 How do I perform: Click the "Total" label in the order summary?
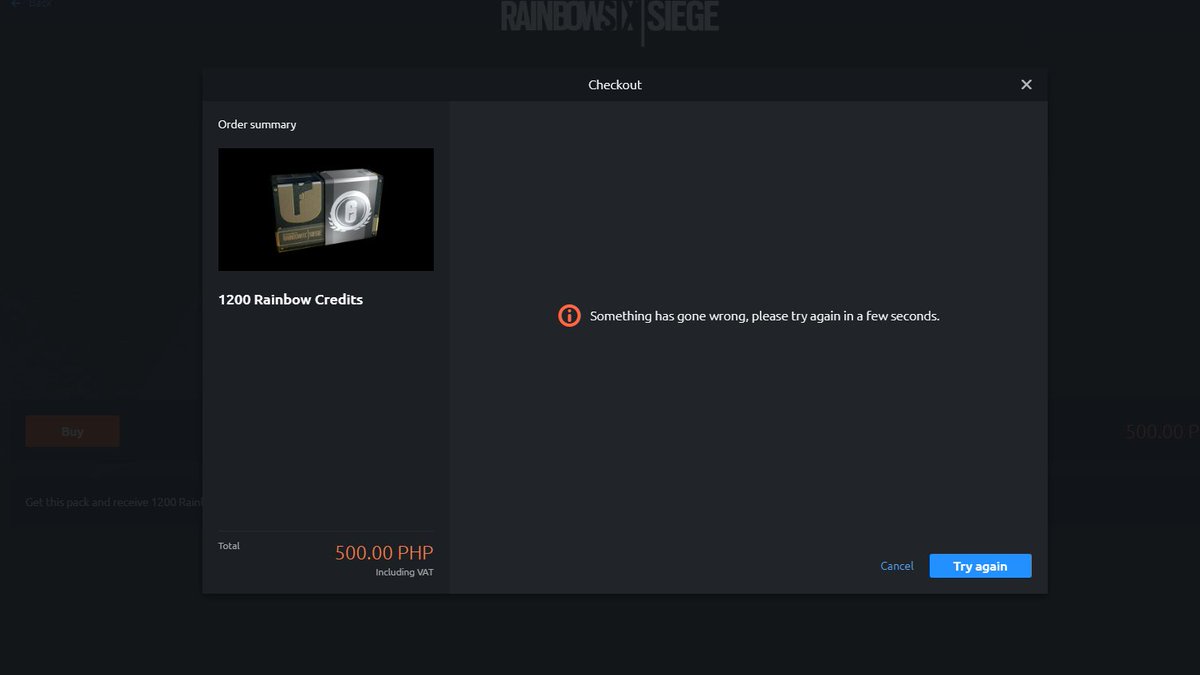click(229, 546)
